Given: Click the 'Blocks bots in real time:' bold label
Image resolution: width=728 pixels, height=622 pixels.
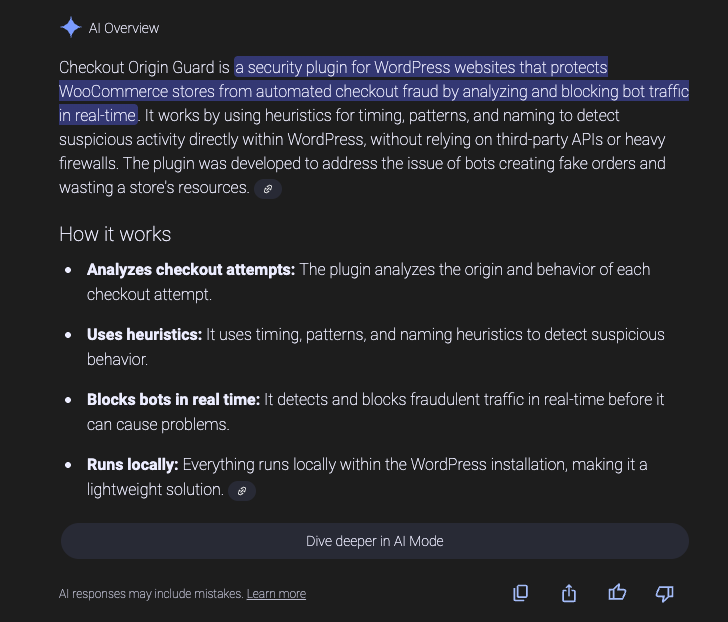Looking at the screenshot, I should [173, 400].
